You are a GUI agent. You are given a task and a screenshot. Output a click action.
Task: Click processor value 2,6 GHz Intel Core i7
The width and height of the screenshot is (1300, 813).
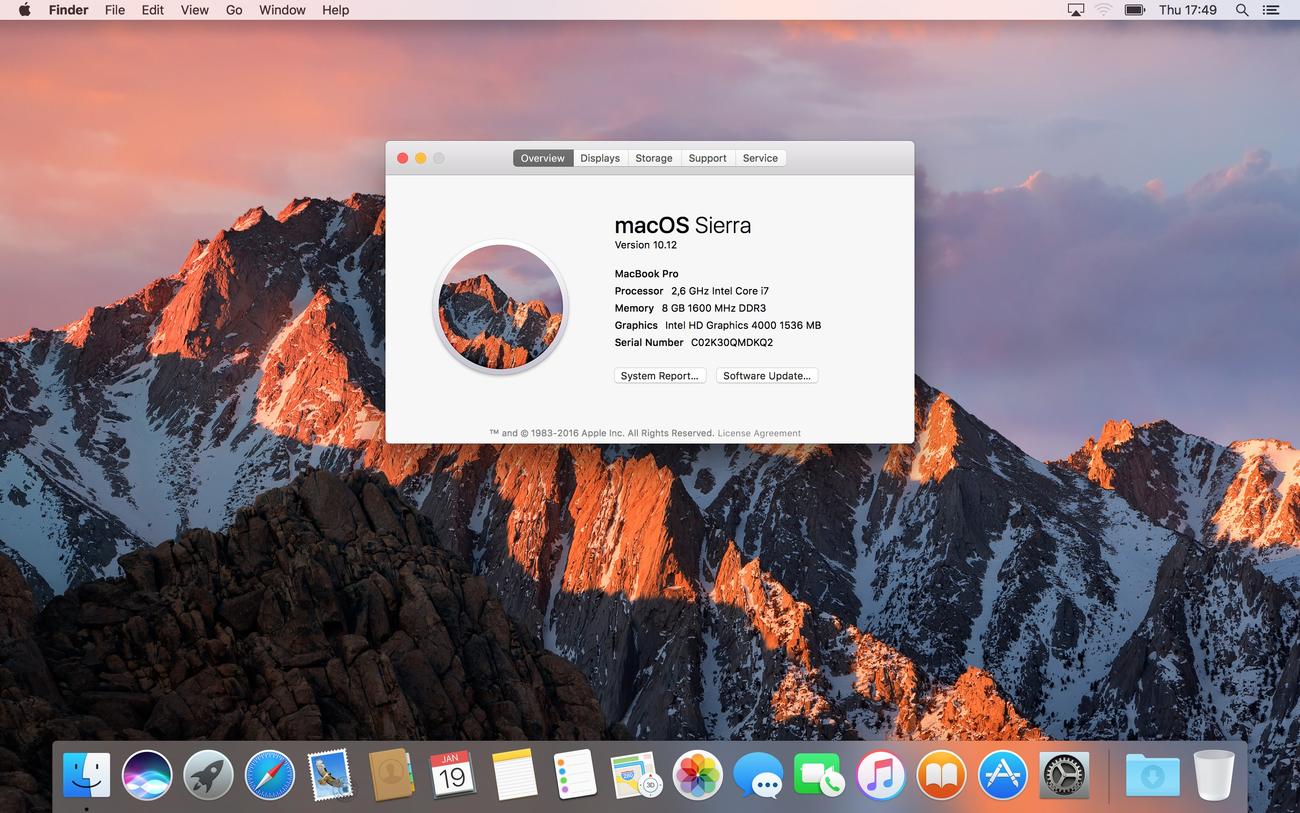click(x=720, y=291)
